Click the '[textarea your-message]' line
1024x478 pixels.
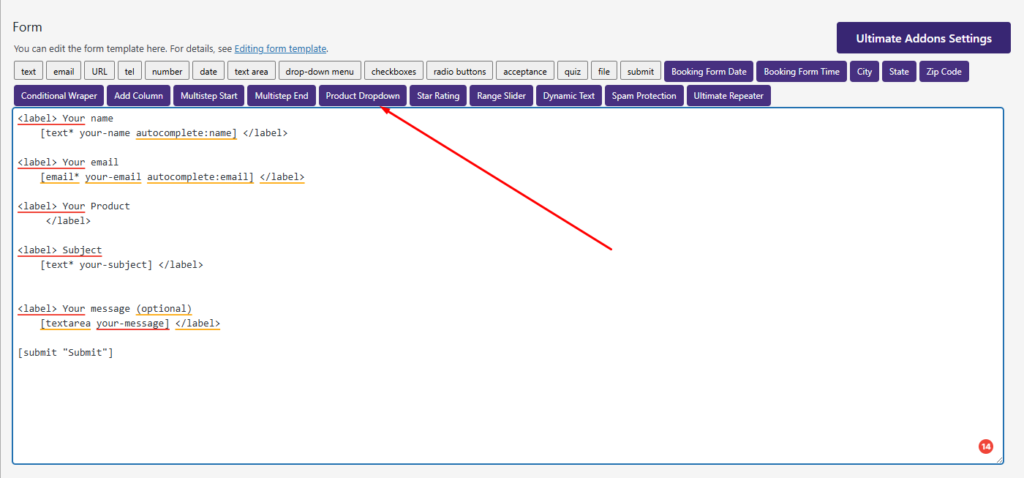click(x=130, y=323)
